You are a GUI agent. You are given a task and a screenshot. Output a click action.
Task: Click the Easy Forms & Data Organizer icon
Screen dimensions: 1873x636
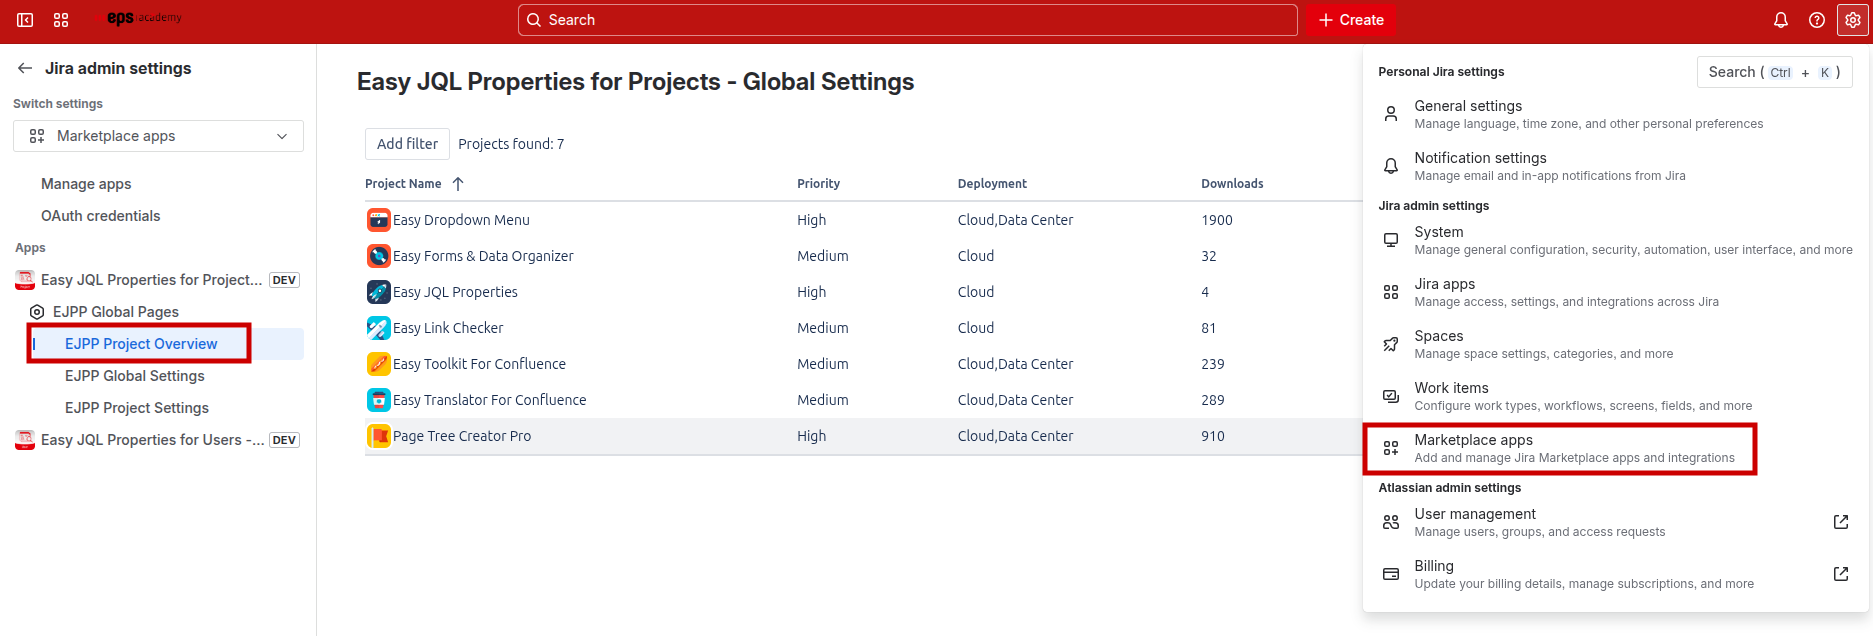[379, 256]
